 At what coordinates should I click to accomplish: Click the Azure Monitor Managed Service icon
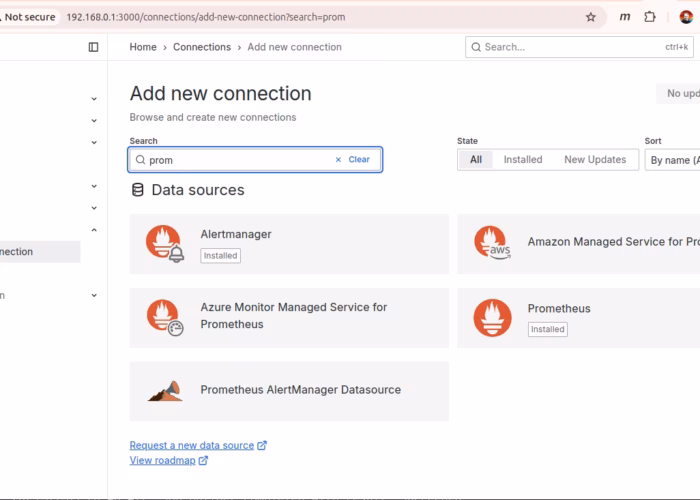164,316
